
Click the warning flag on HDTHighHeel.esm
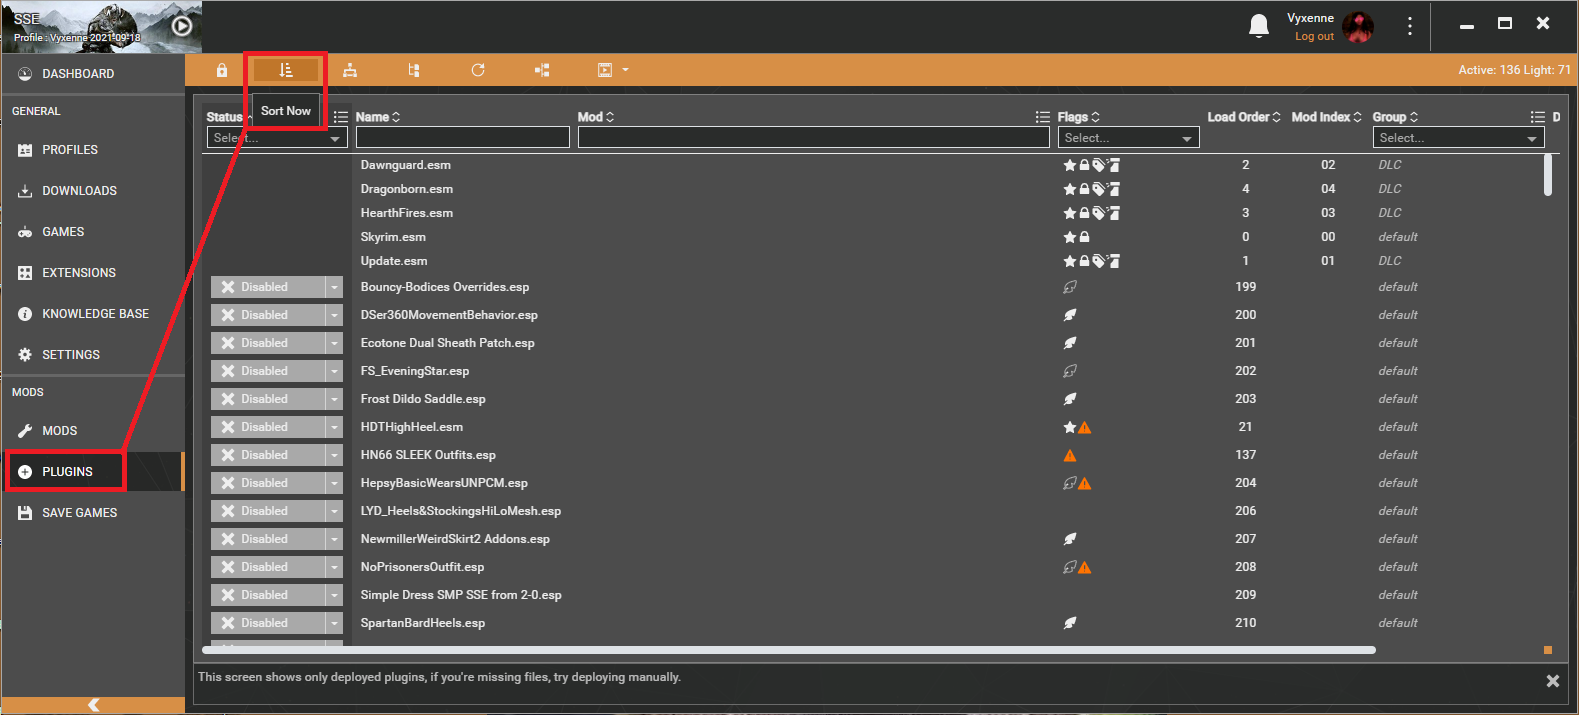(x=1085, y=427)
